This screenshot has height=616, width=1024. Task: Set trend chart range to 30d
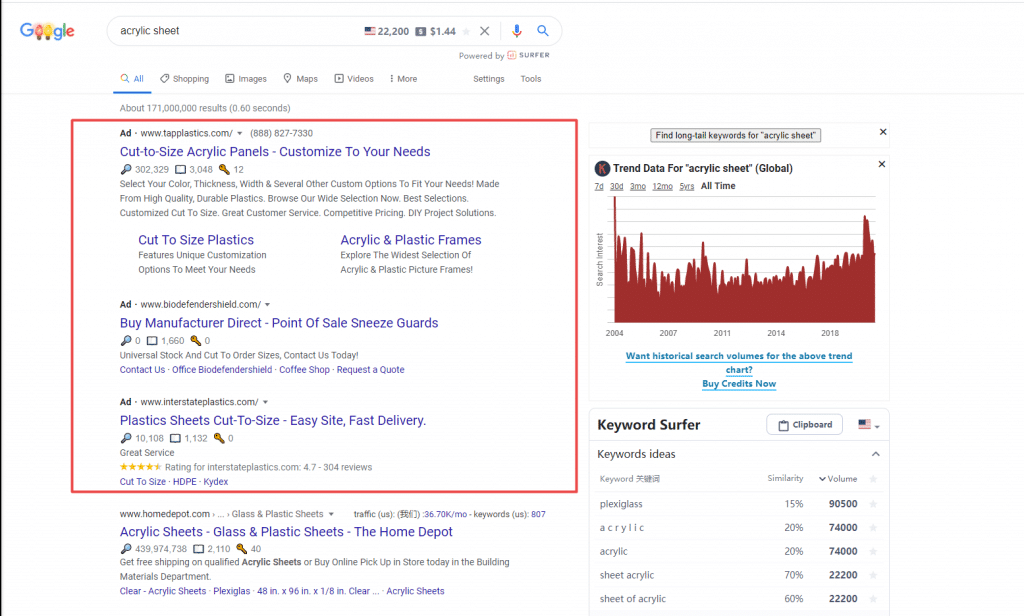pos(616,186)
